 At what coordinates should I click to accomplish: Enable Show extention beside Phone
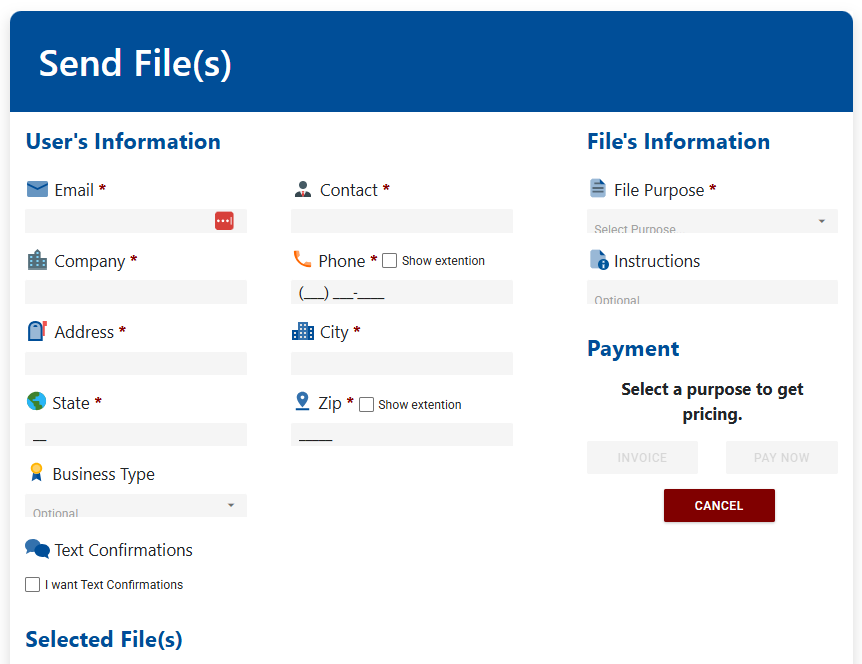click(388, 260)
